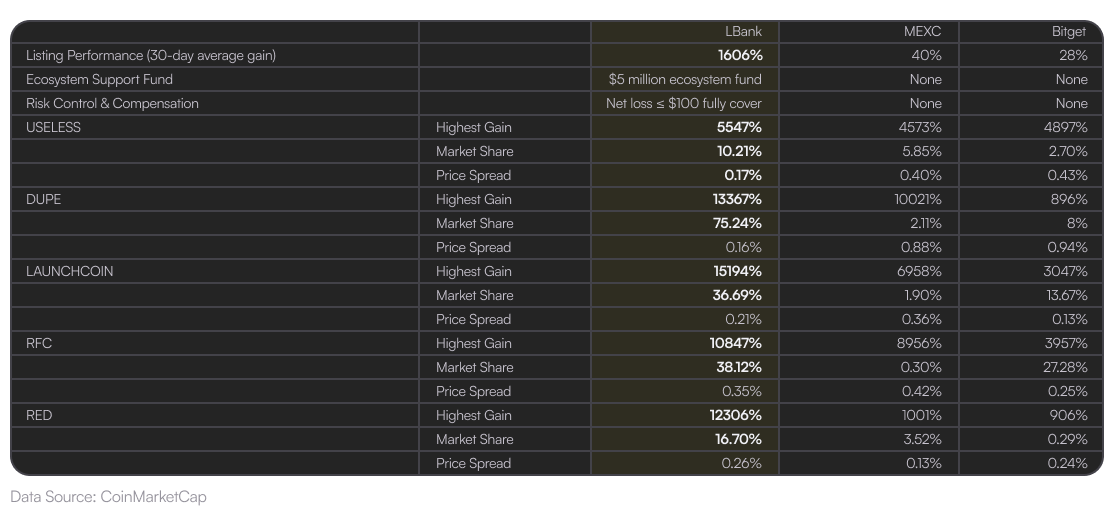Select MEXC's 8956% RFC highest gain
Image resolution: width=1116 pixels, height=510 pixels.
tap(918, 344)
